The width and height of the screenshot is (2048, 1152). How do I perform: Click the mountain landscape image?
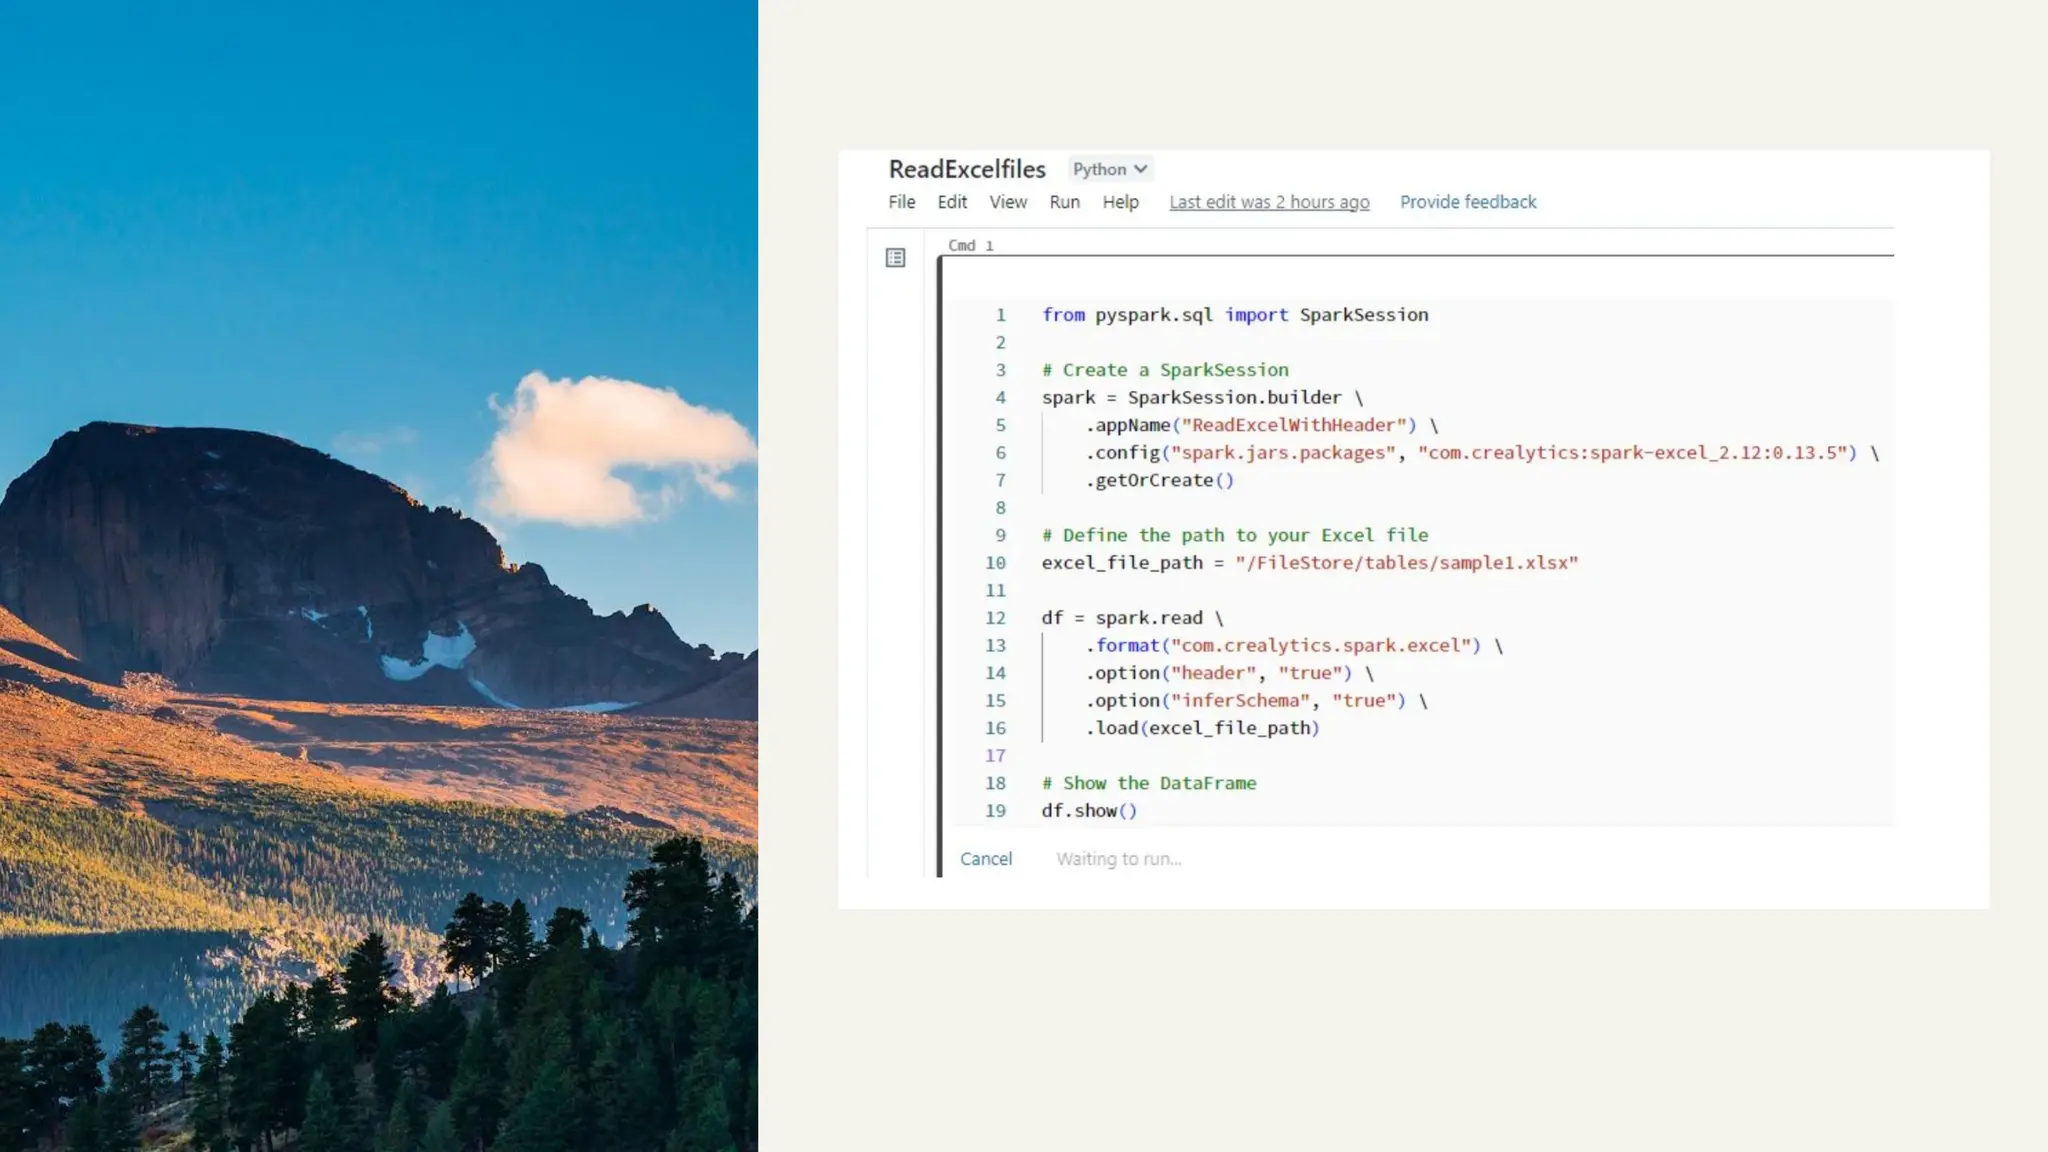pos(378,576)
